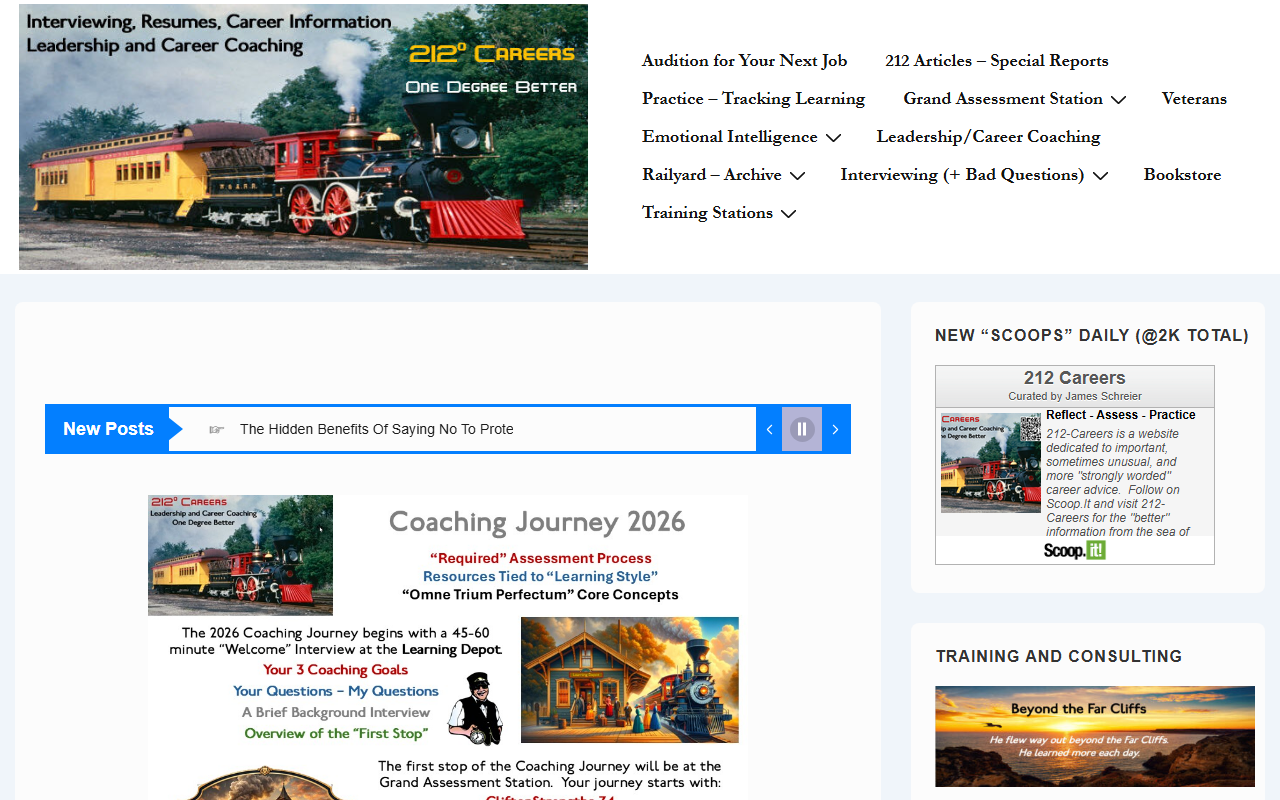Click the 212 Careers logo thumbnail in Coaching Journey
The width and height of the screenshot is (1280, 800).
pyautogui.click(x=240, y=555)
